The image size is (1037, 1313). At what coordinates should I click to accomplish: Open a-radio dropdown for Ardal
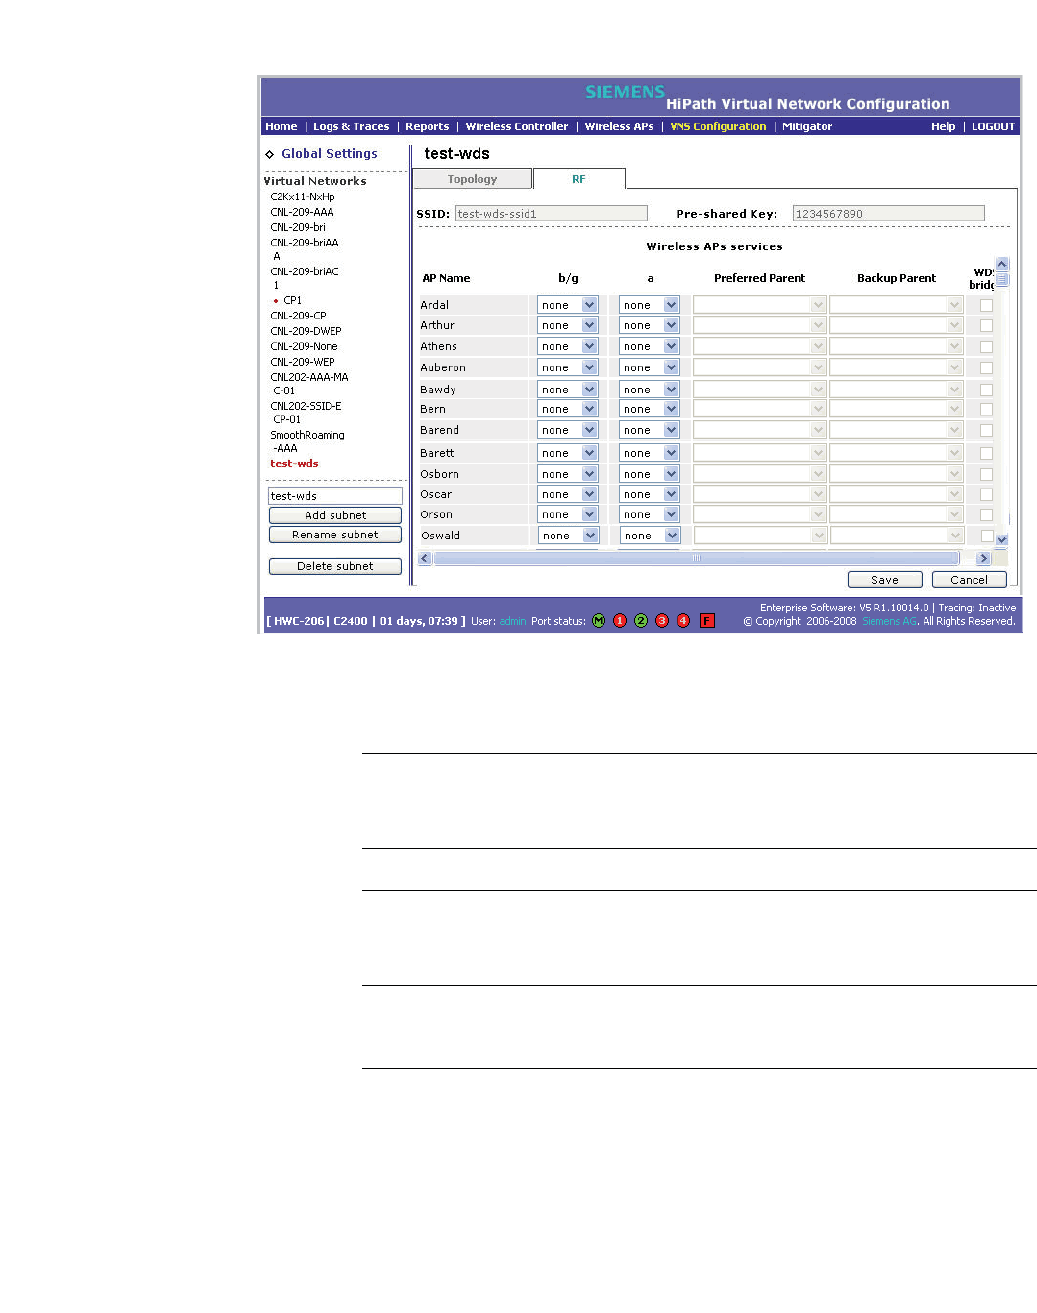point(649,305)
